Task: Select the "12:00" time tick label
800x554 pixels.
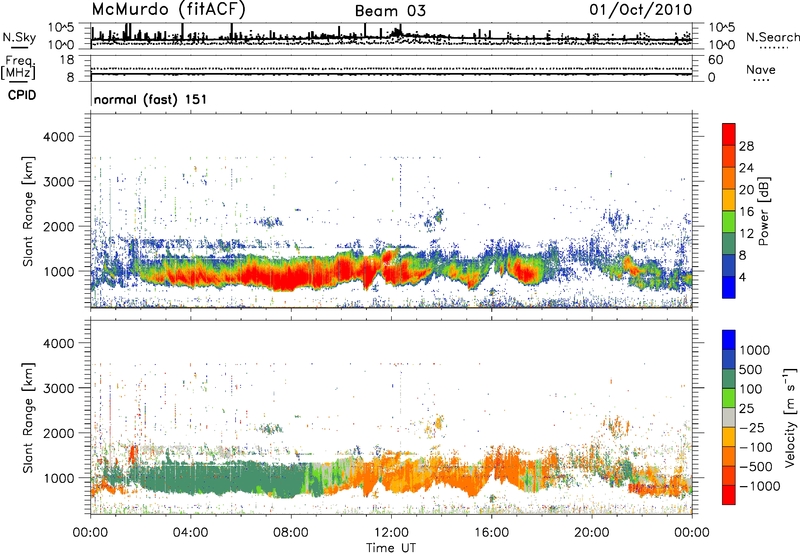Action: pyautogui.click(x=391, y=533)
